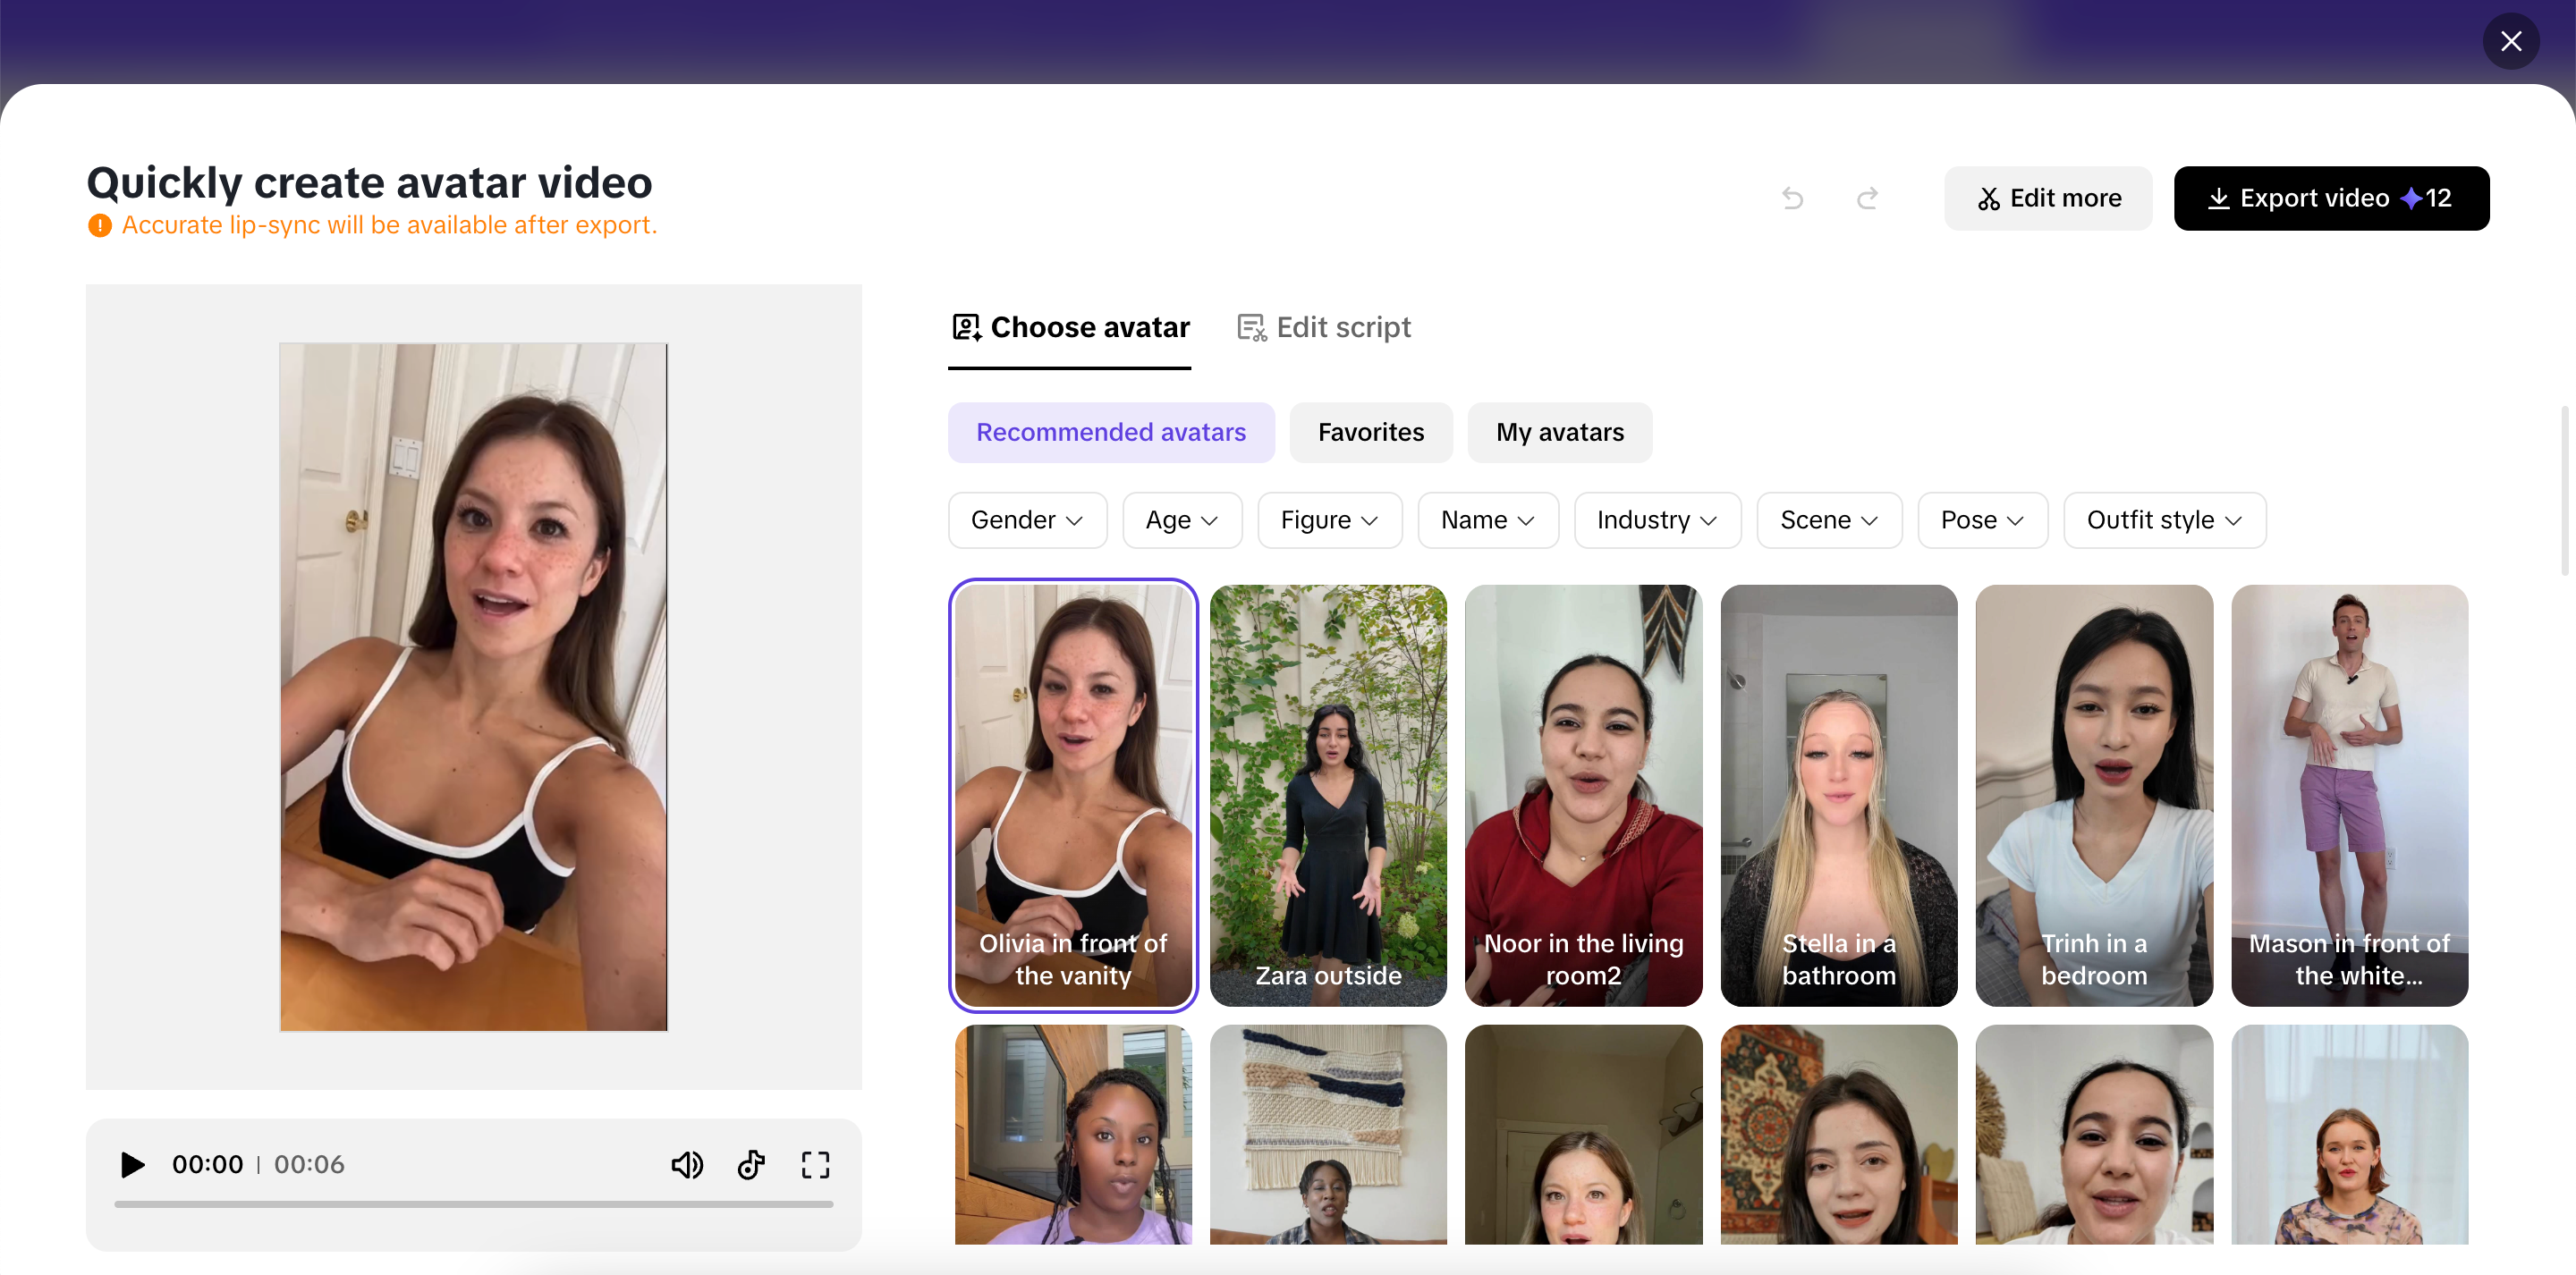Open the Edit more scissors button
The image size is (2576, 1275).
pos(2047,198)
